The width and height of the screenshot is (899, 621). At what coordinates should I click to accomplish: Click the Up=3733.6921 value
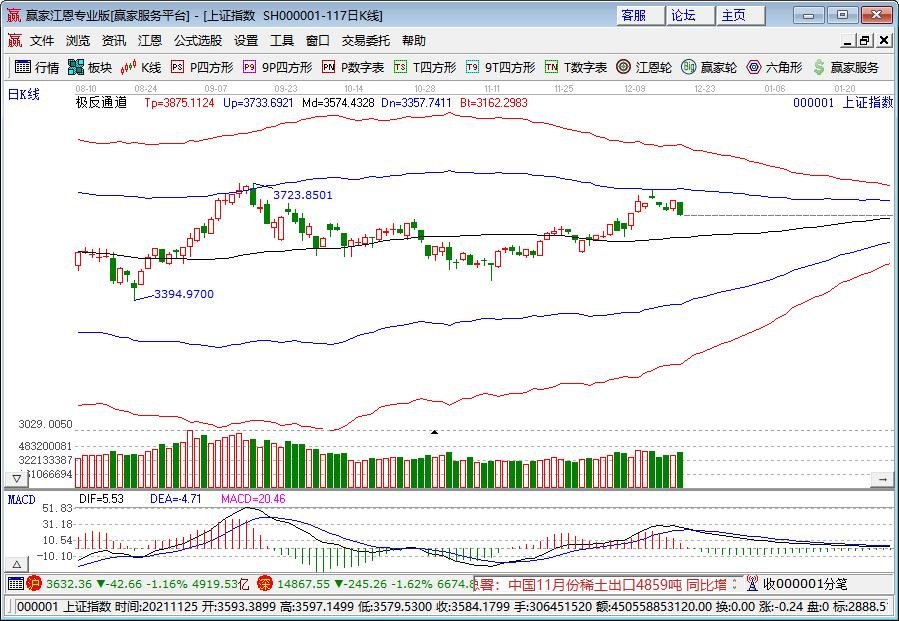(x=258, y=103)
